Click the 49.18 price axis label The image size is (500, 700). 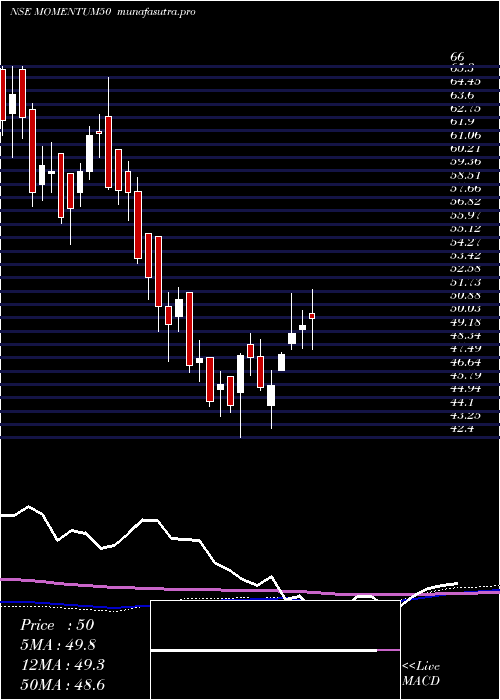465,322
